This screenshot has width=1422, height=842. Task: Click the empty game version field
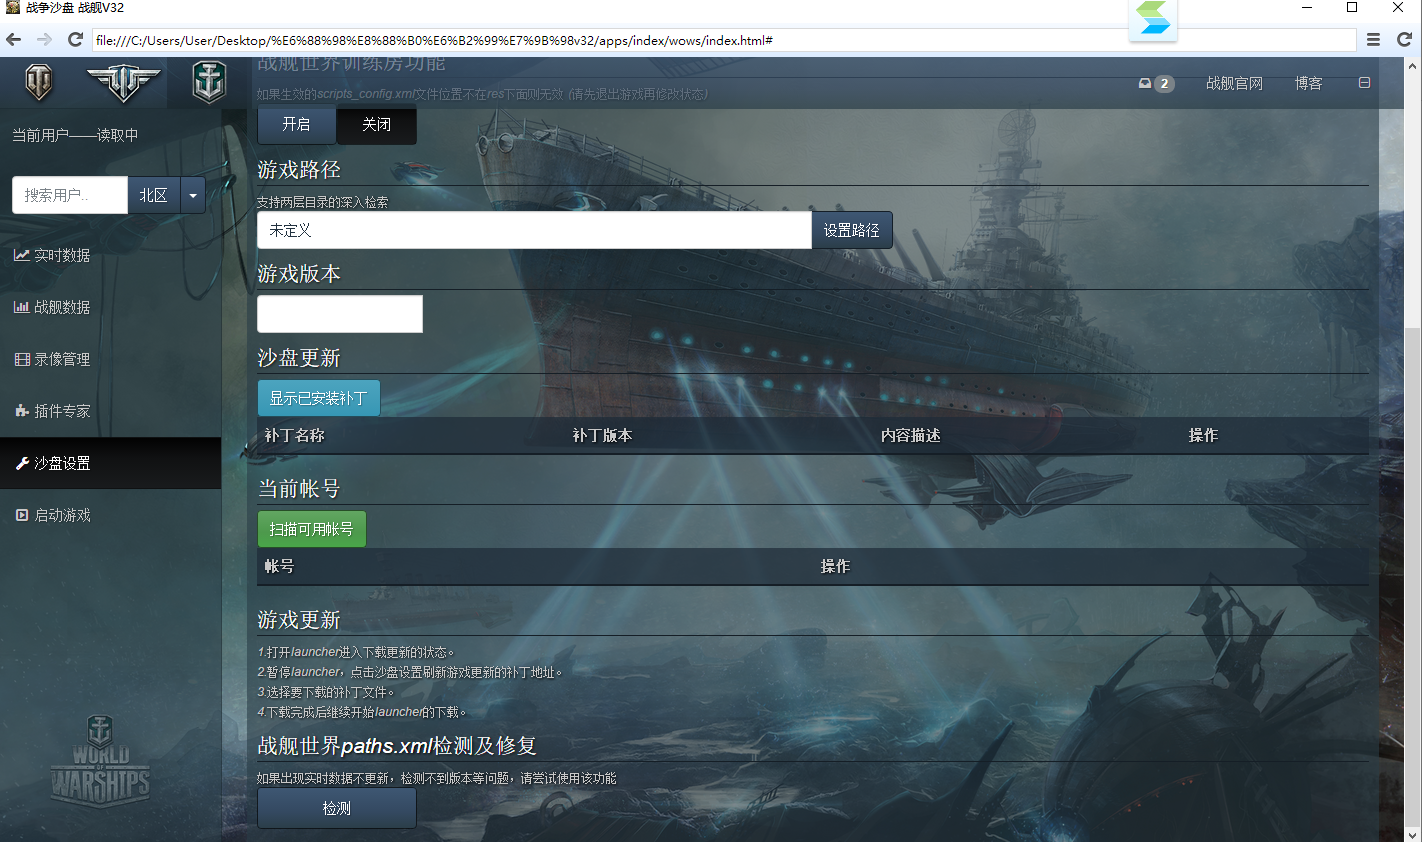coord(340,314)
